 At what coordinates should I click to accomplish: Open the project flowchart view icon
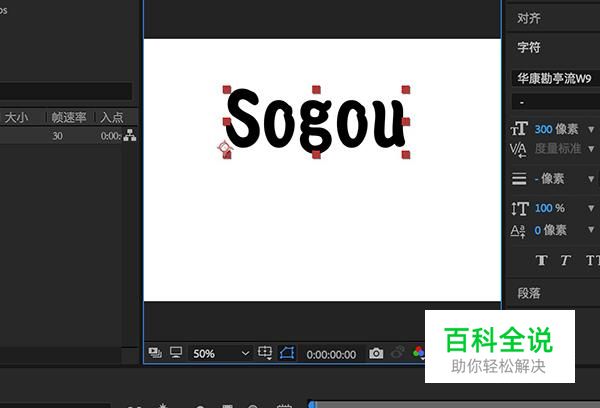(130, 135)
